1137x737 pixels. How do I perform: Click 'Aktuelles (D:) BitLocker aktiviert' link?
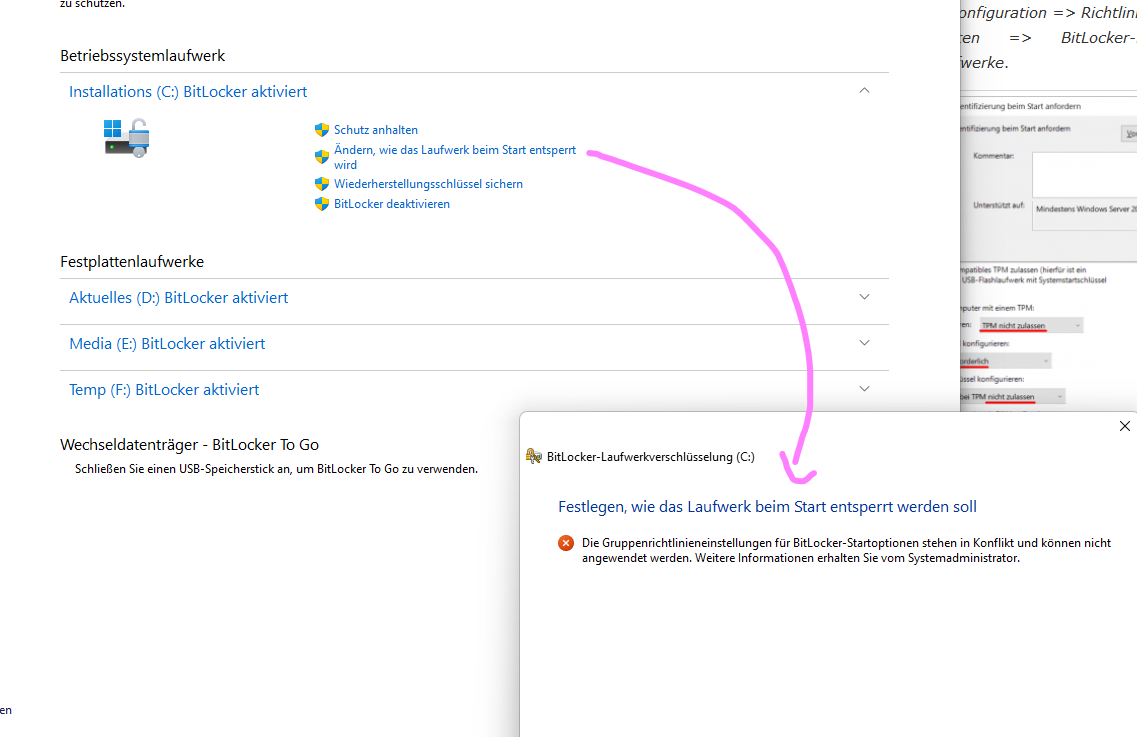[178, 298]
